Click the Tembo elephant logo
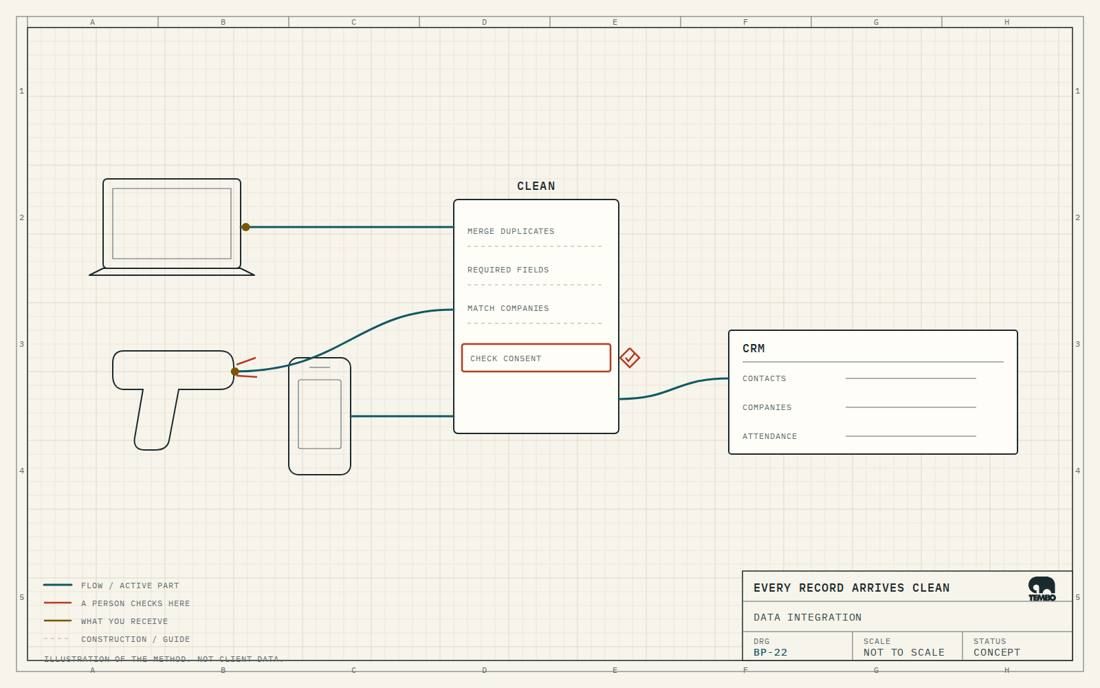This screenshot has width=1100, height=688. click(x=1042, y=588)
